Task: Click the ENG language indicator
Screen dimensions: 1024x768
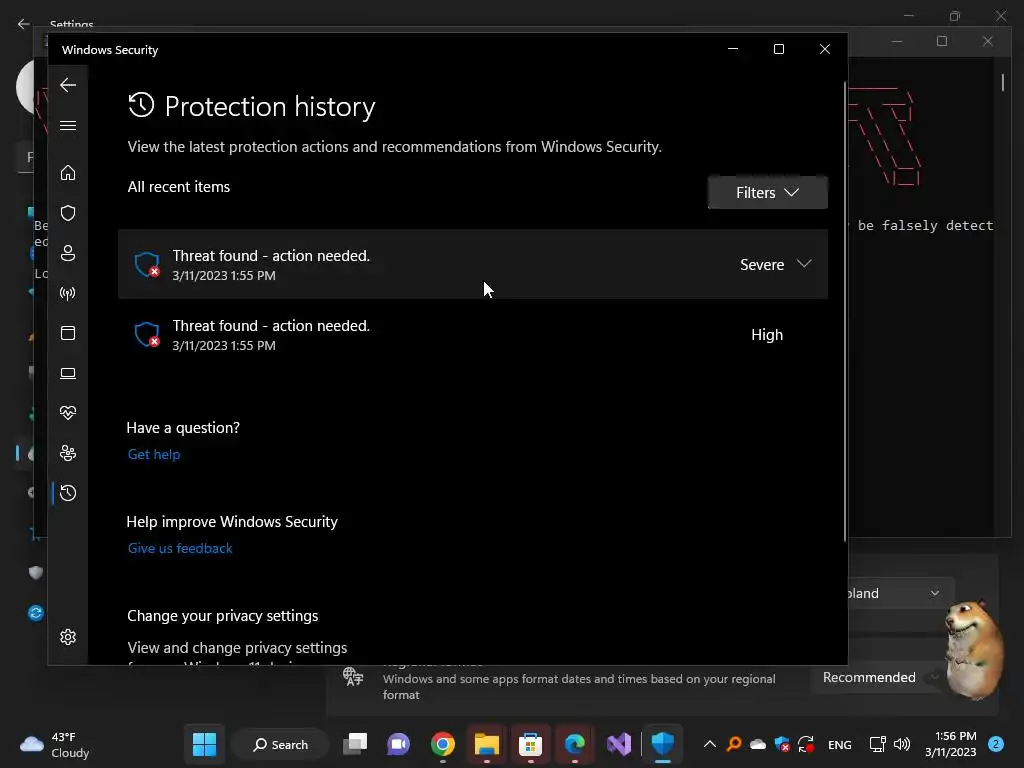Action: click(840, 745)
